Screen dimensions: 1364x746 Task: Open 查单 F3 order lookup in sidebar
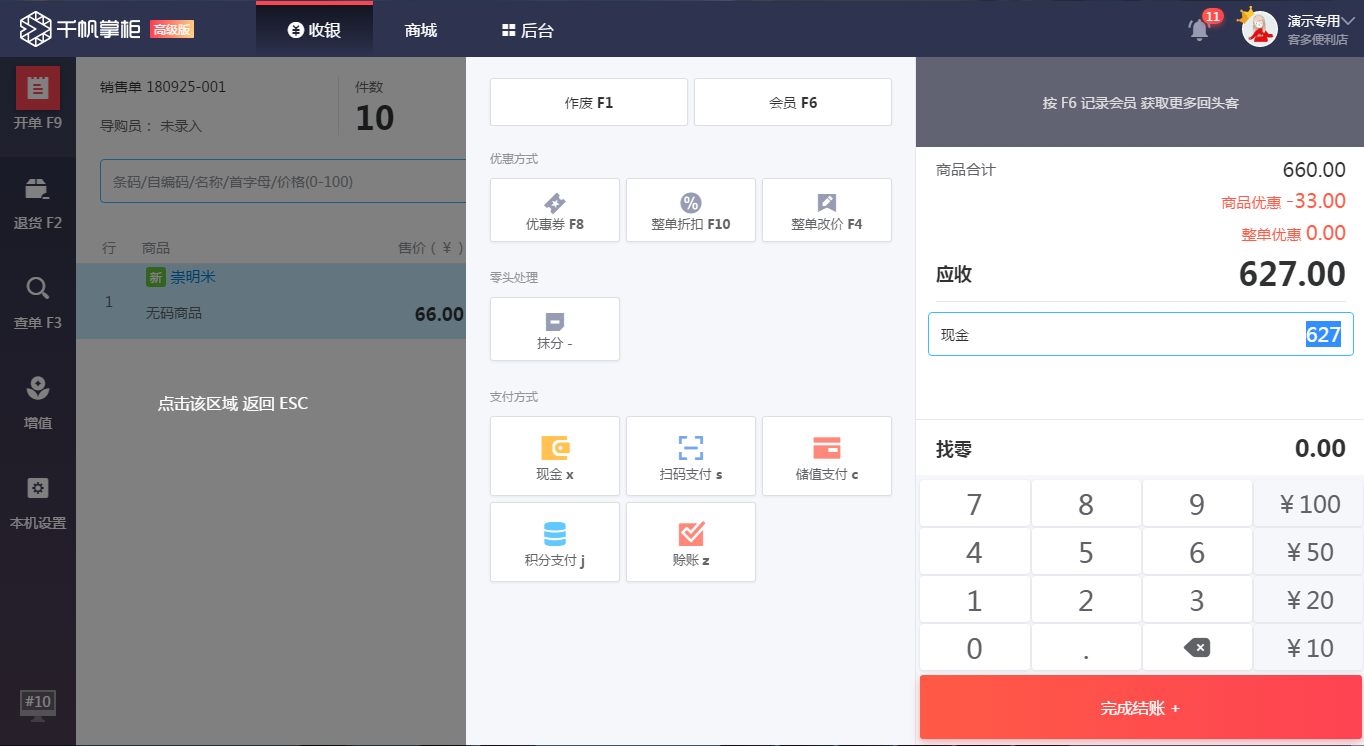tap(37, 300)
